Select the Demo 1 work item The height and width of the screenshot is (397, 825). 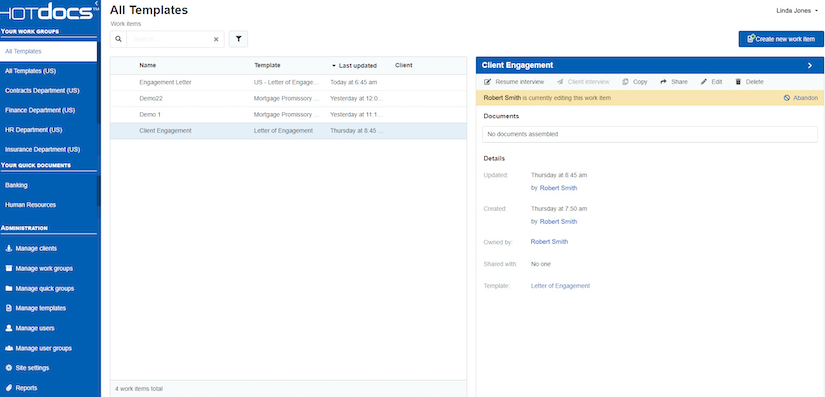tap(288, 115)
